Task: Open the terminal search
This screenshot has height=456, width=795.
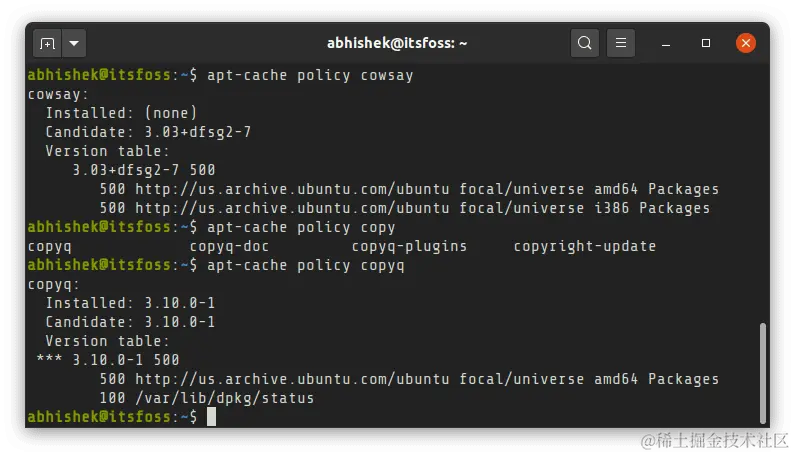Action: click(585, 43)
